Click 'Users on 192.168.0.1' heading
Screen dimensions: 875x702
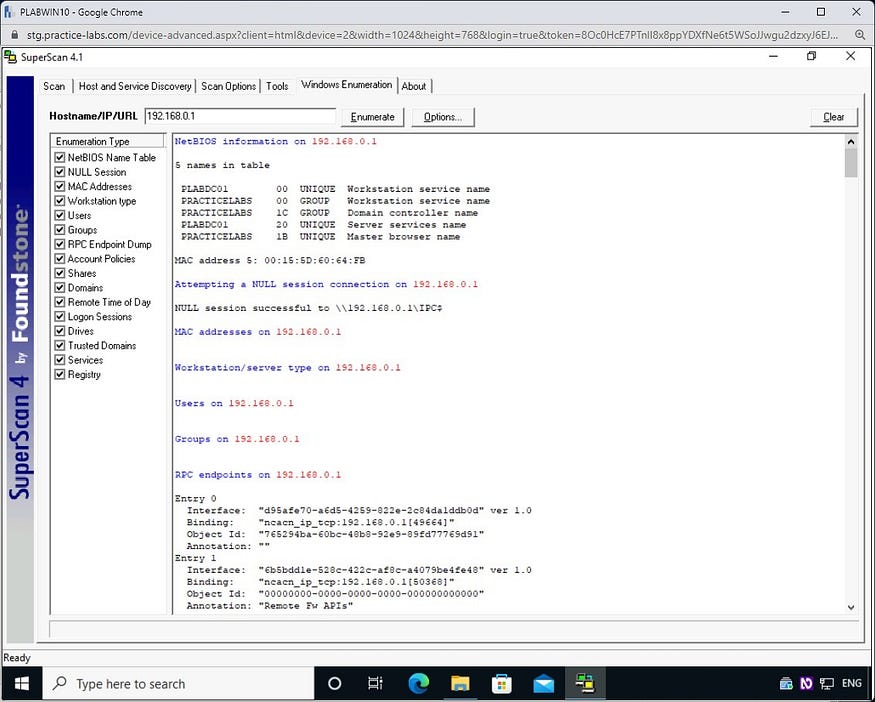[234, 403]
